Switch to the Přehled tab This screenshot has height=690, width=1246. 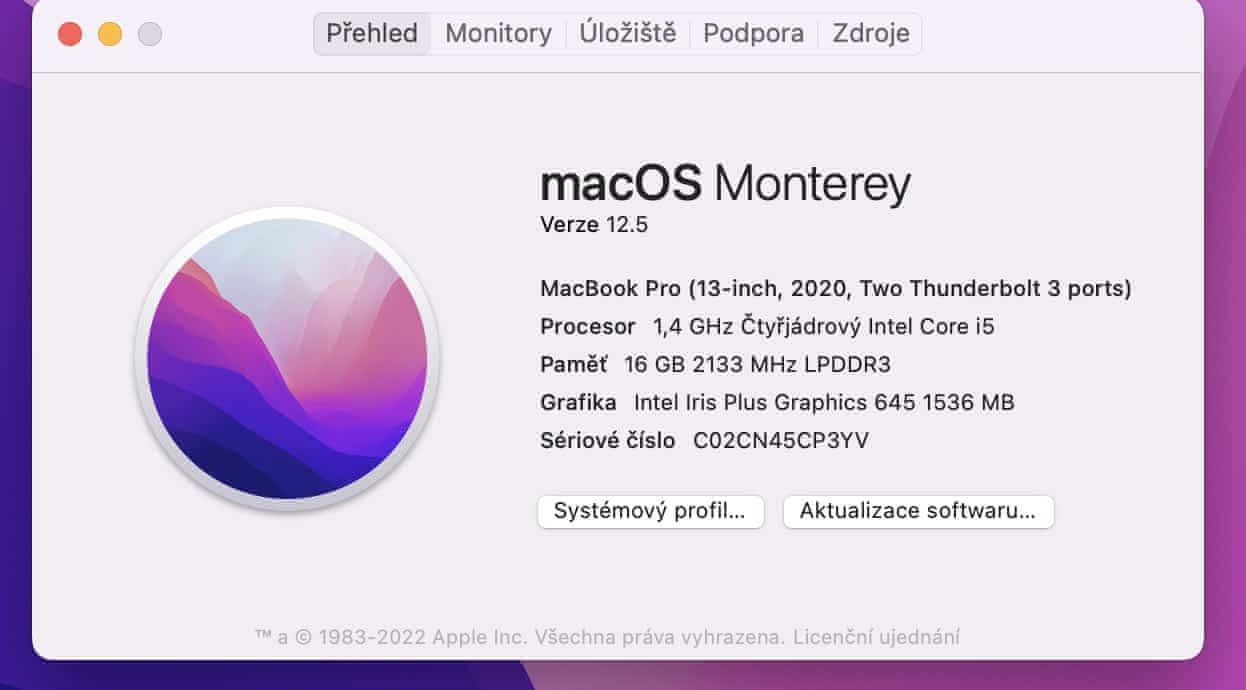(x=372, y=34)
